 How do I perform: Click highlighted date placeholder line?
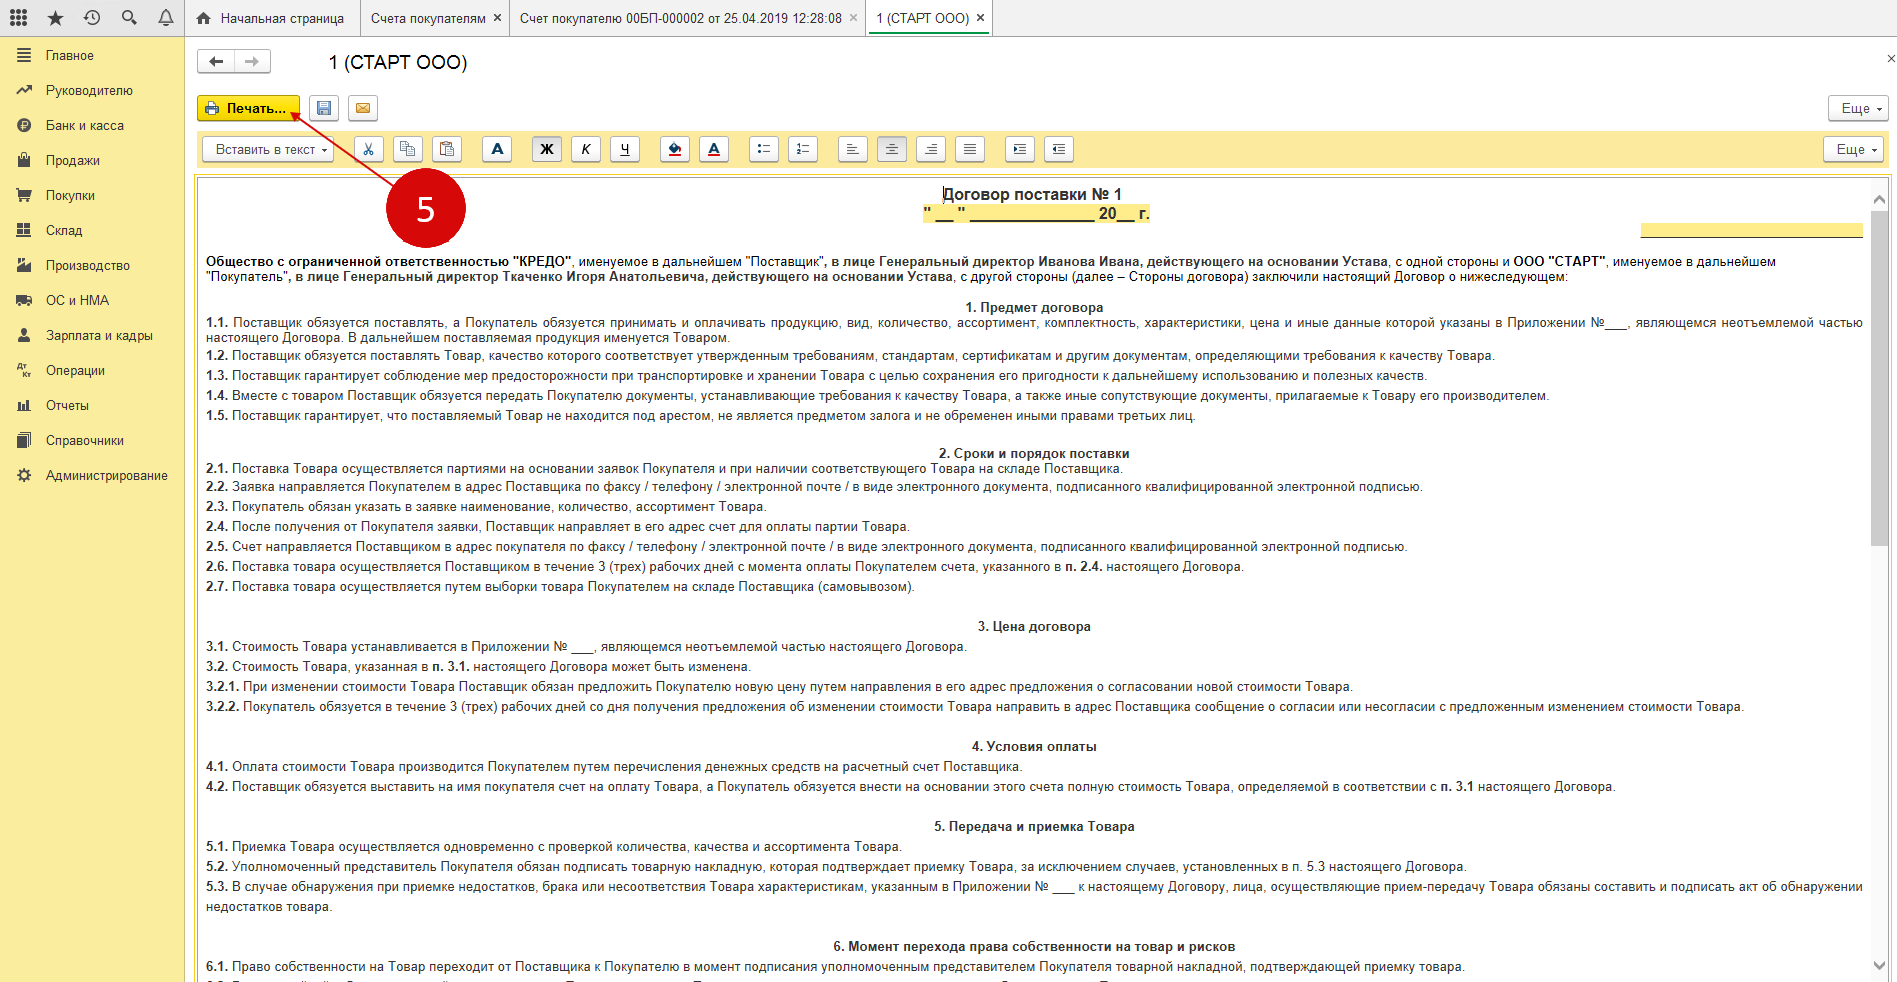pos(1036,214)
